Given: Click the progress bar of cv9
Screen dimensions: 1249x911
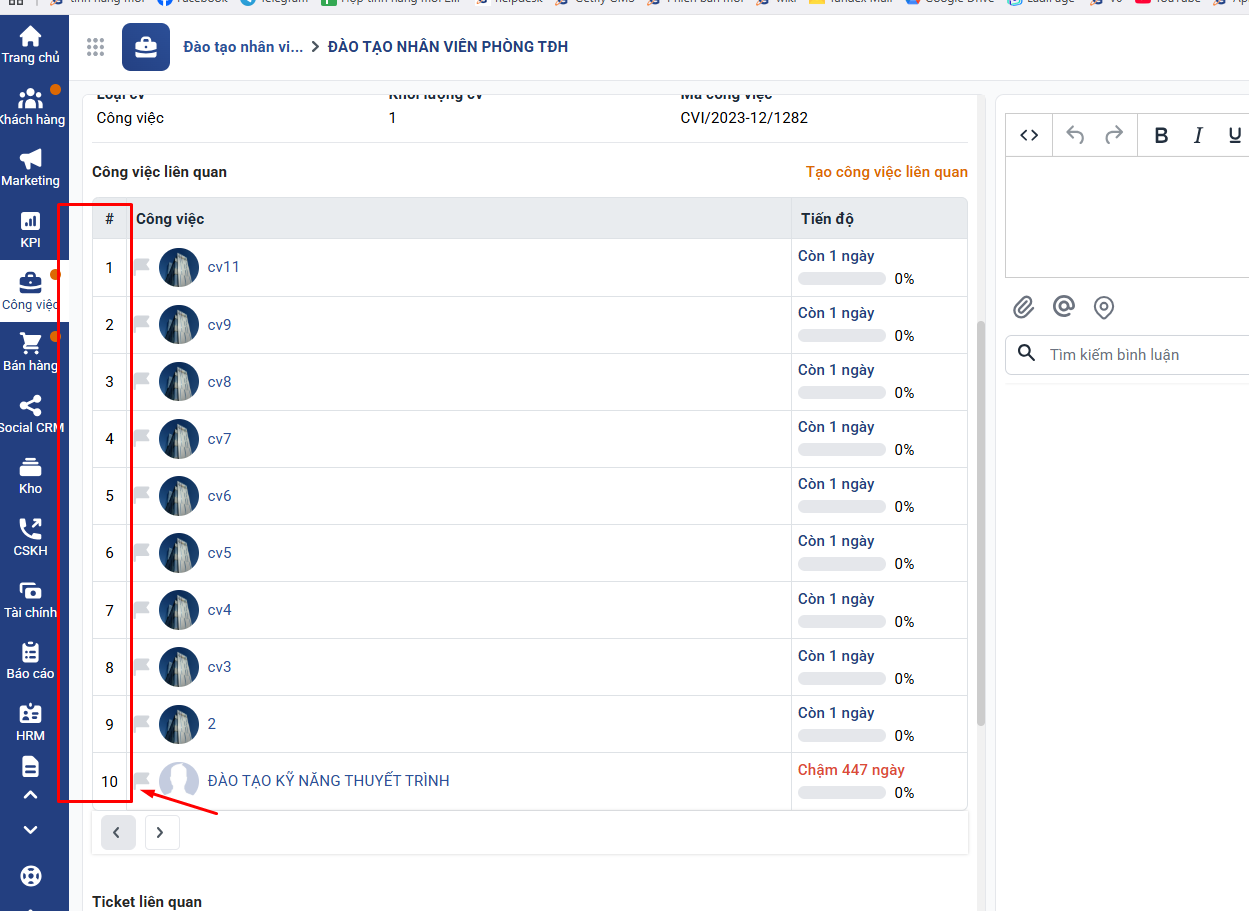Looking at the screenshot, I should pyautogui.click(x=841, y=336).
